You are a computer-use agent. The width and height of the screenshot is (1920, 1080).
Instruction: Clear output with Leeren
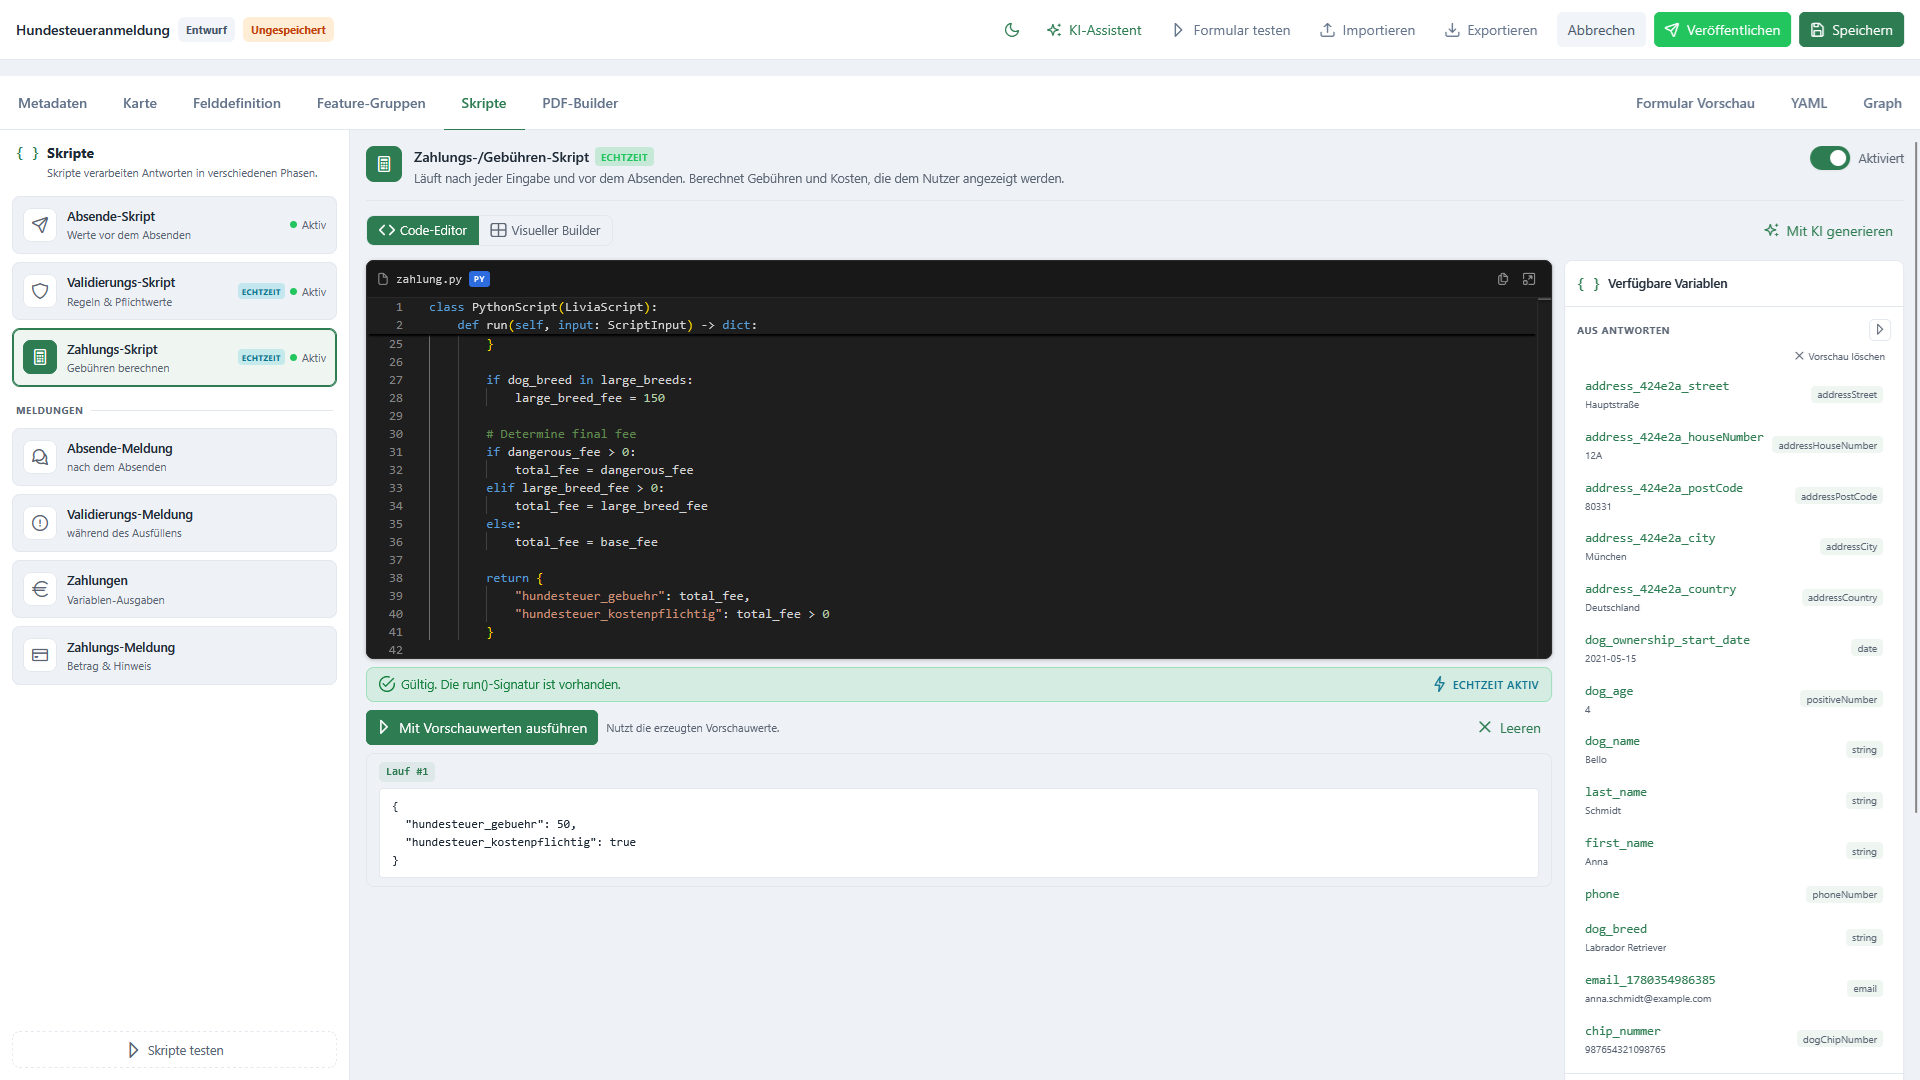(x=1509, y=728)
